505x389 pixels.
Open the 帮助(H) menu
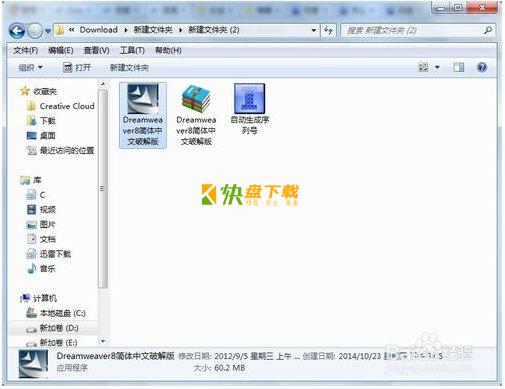click(168, 50)
